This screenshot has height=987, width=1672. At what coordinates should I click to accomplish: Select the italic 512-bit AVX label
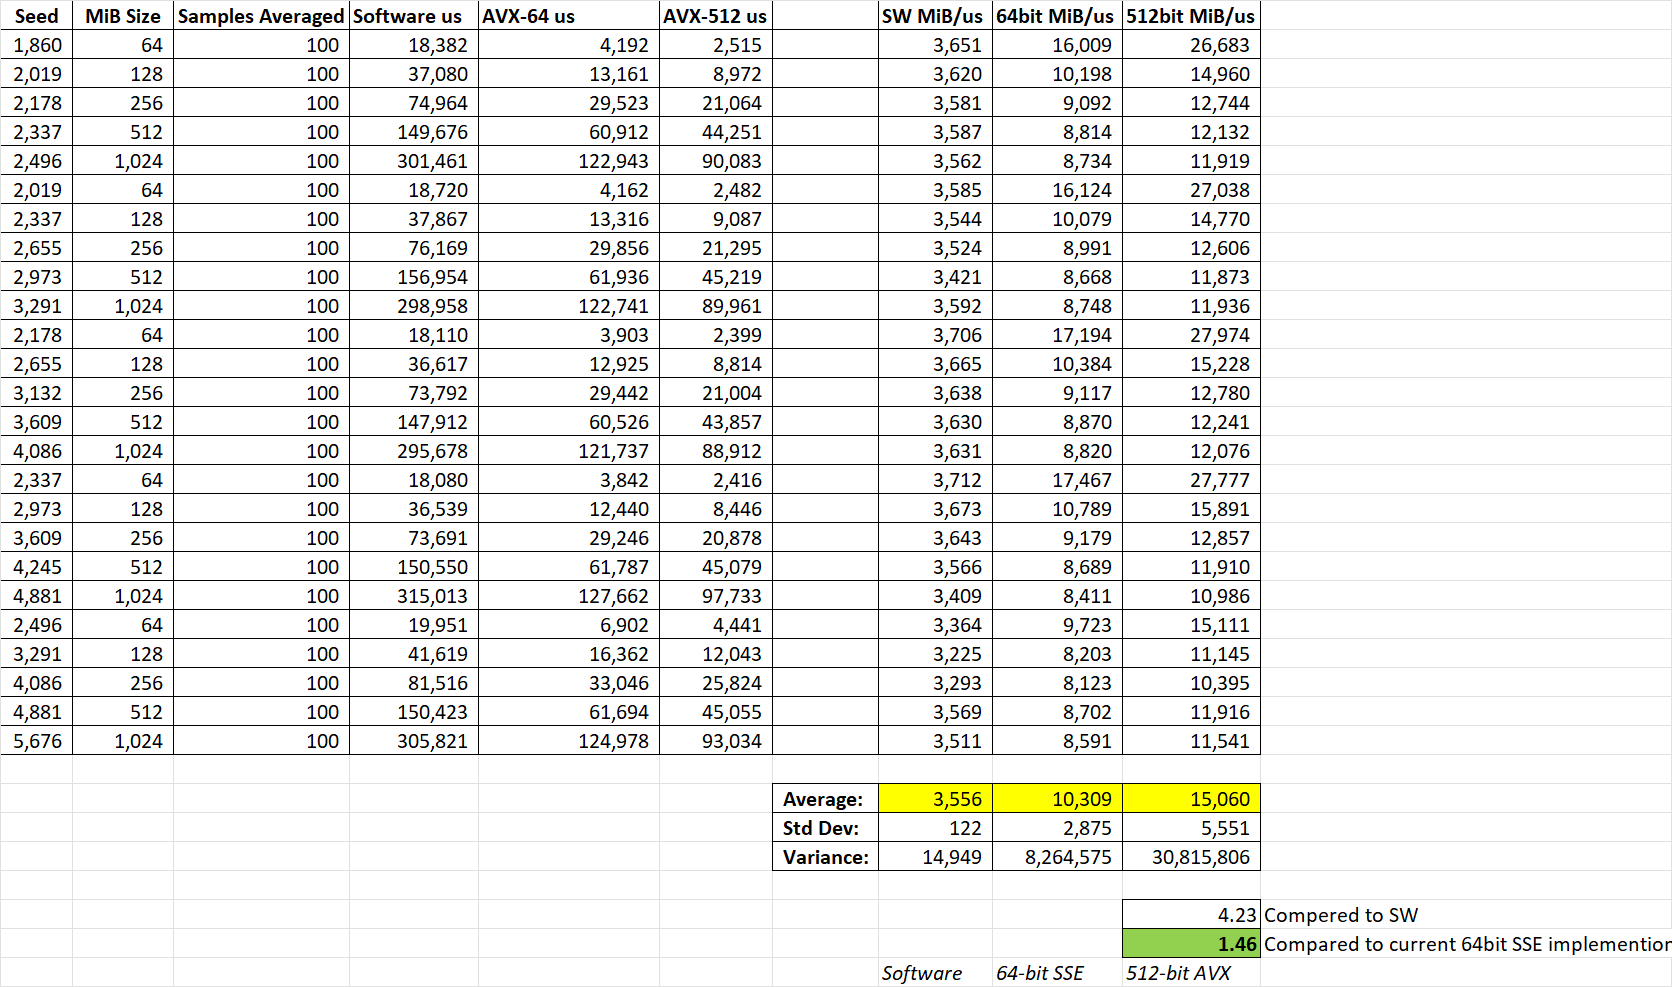1180,973
